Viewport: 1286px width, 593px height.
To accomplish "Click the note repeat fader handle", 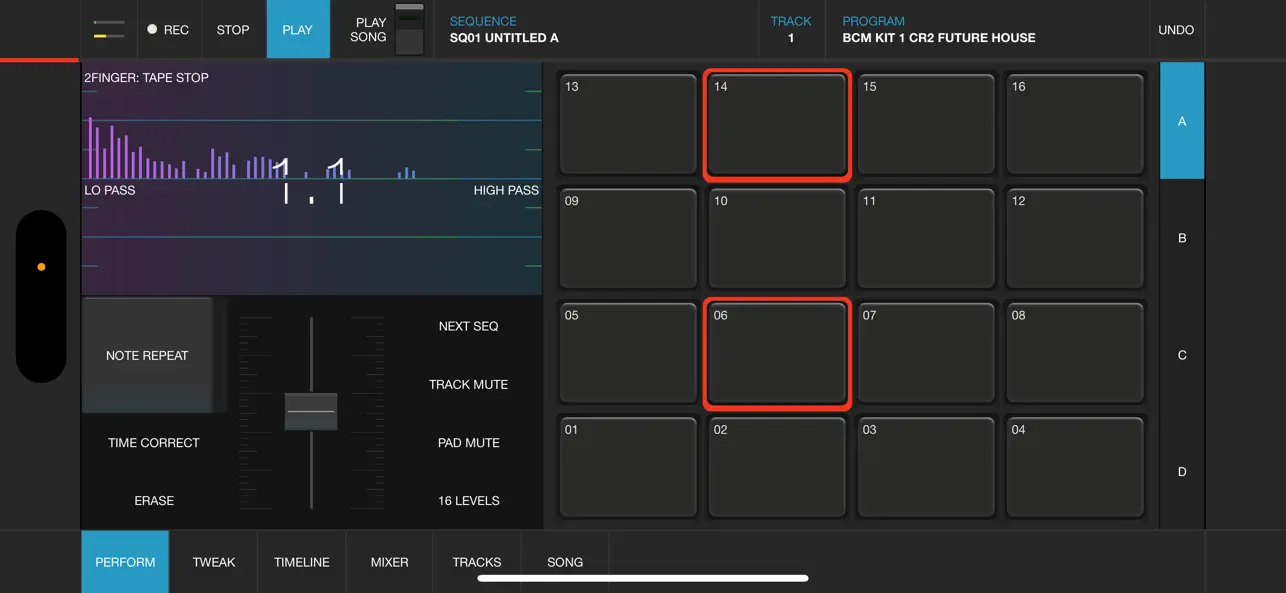I will pos(311,411).
